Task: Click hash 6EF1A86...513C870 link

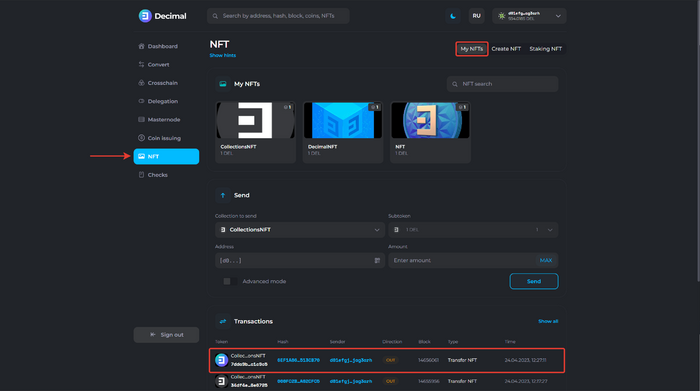Action: (x=298, y=360)
